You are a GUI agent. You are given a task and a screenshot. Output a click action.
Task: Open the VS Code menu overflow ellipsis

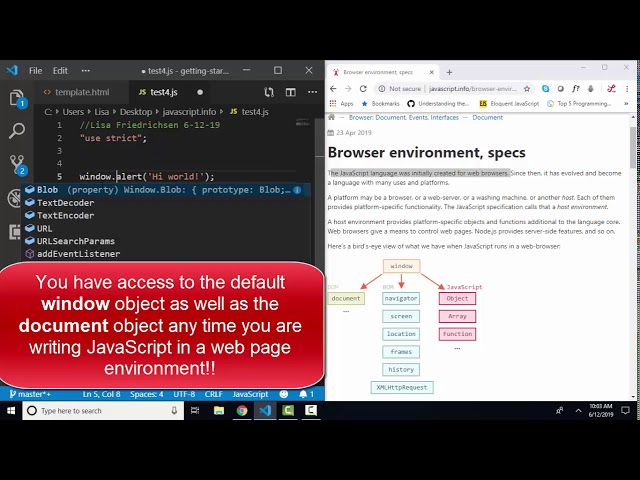85,71
